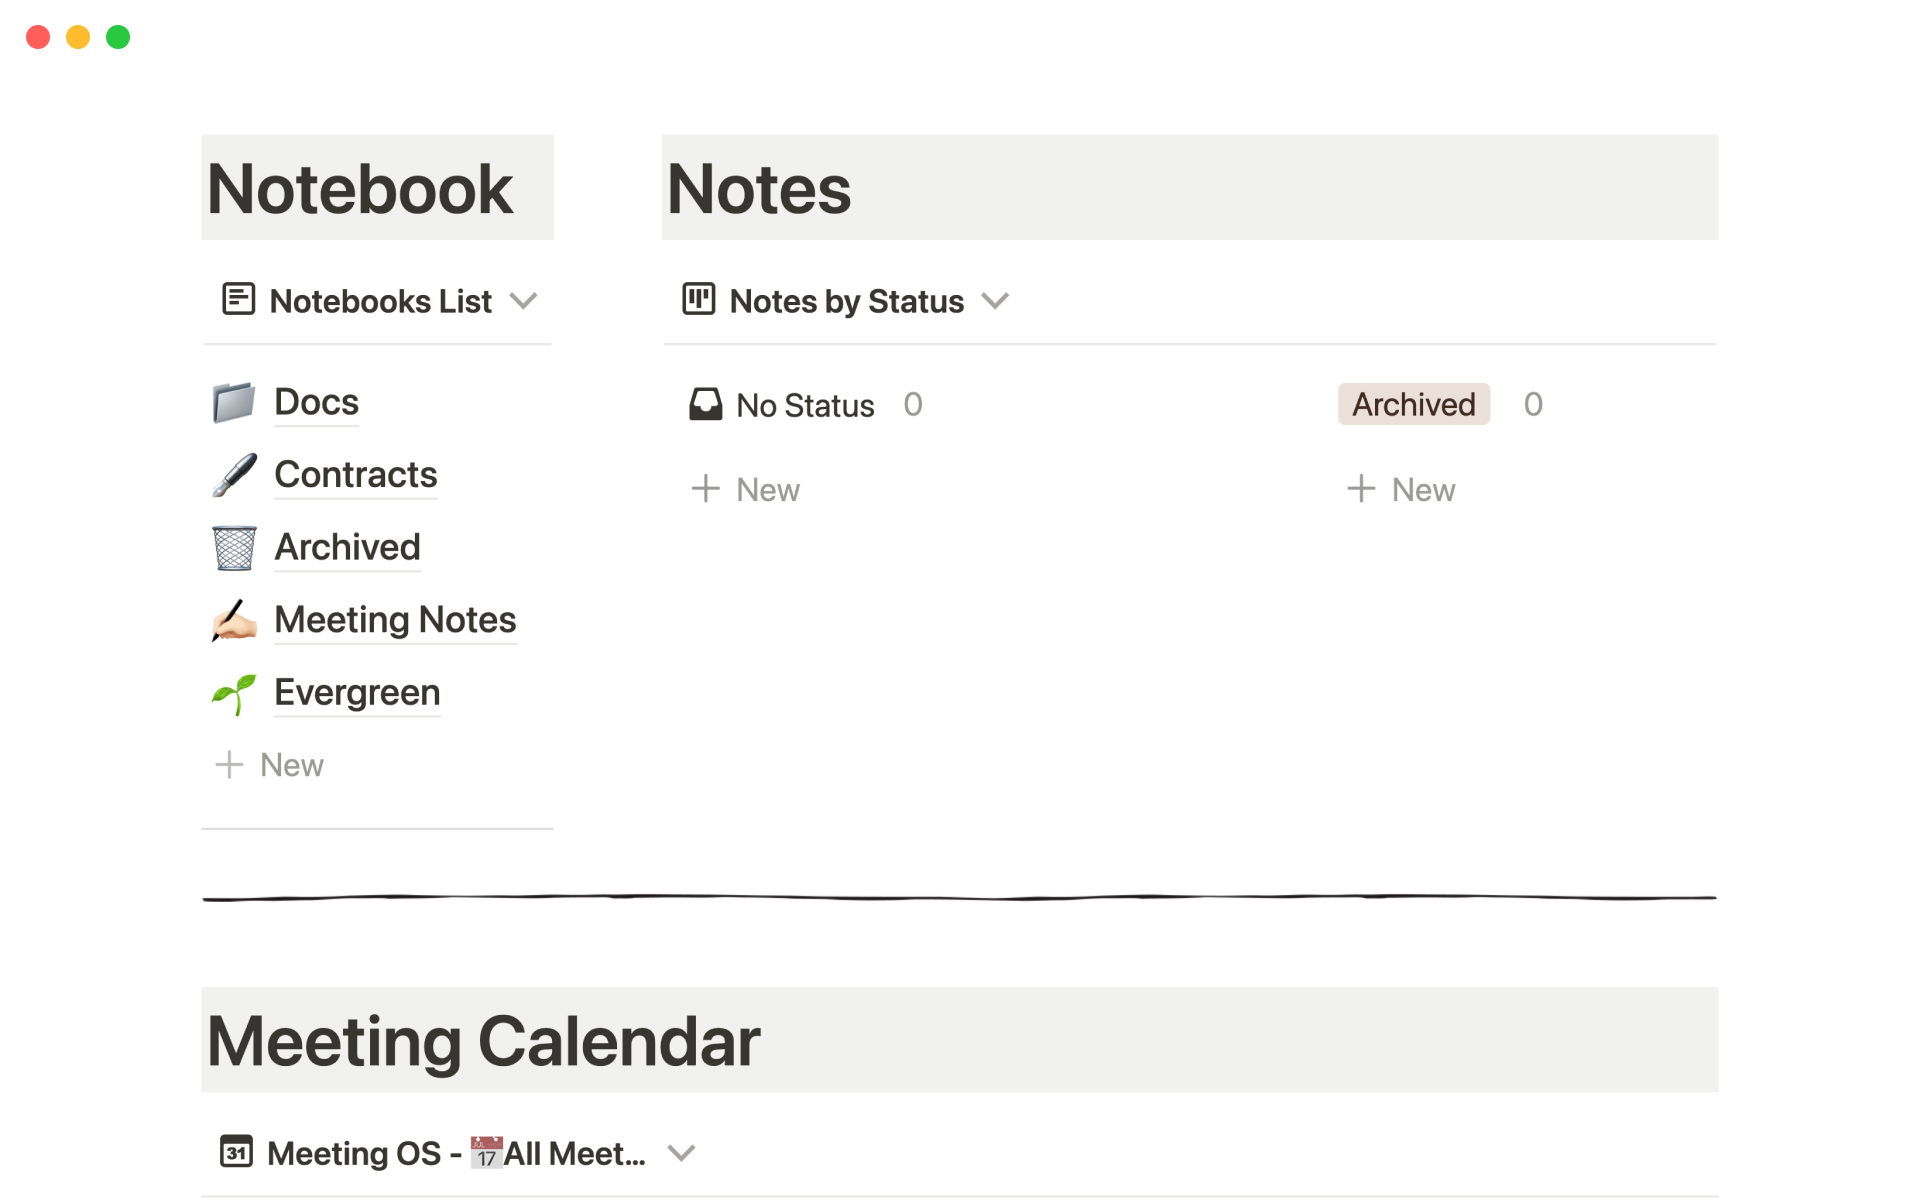
Task: Click the Notebooks List view icon
Action: [x=238, y=300]
